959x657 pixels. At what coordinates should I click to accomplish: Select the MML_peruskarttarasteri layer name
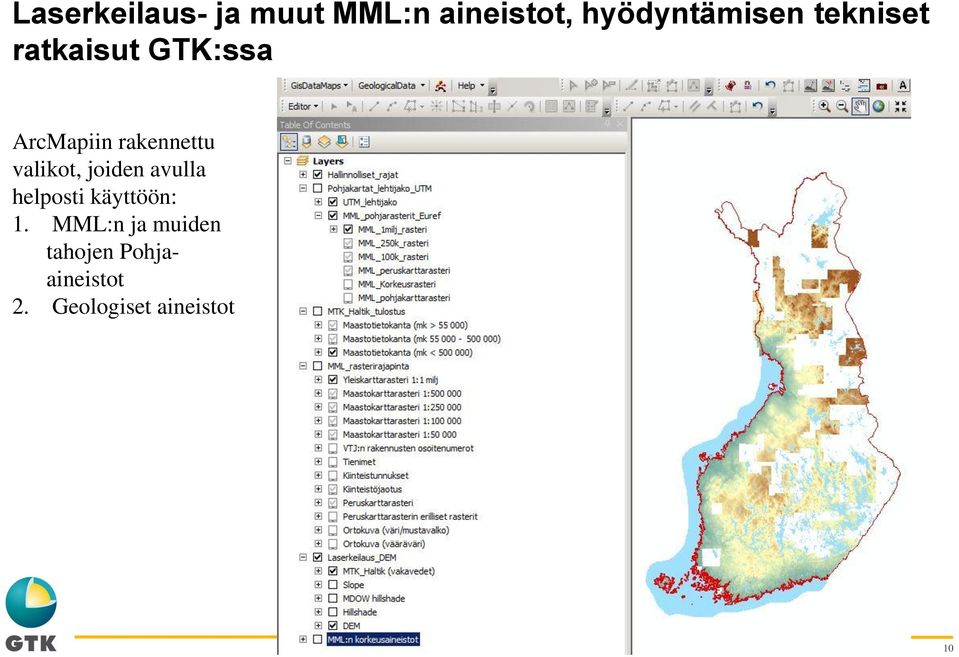(x=404, y=270)
